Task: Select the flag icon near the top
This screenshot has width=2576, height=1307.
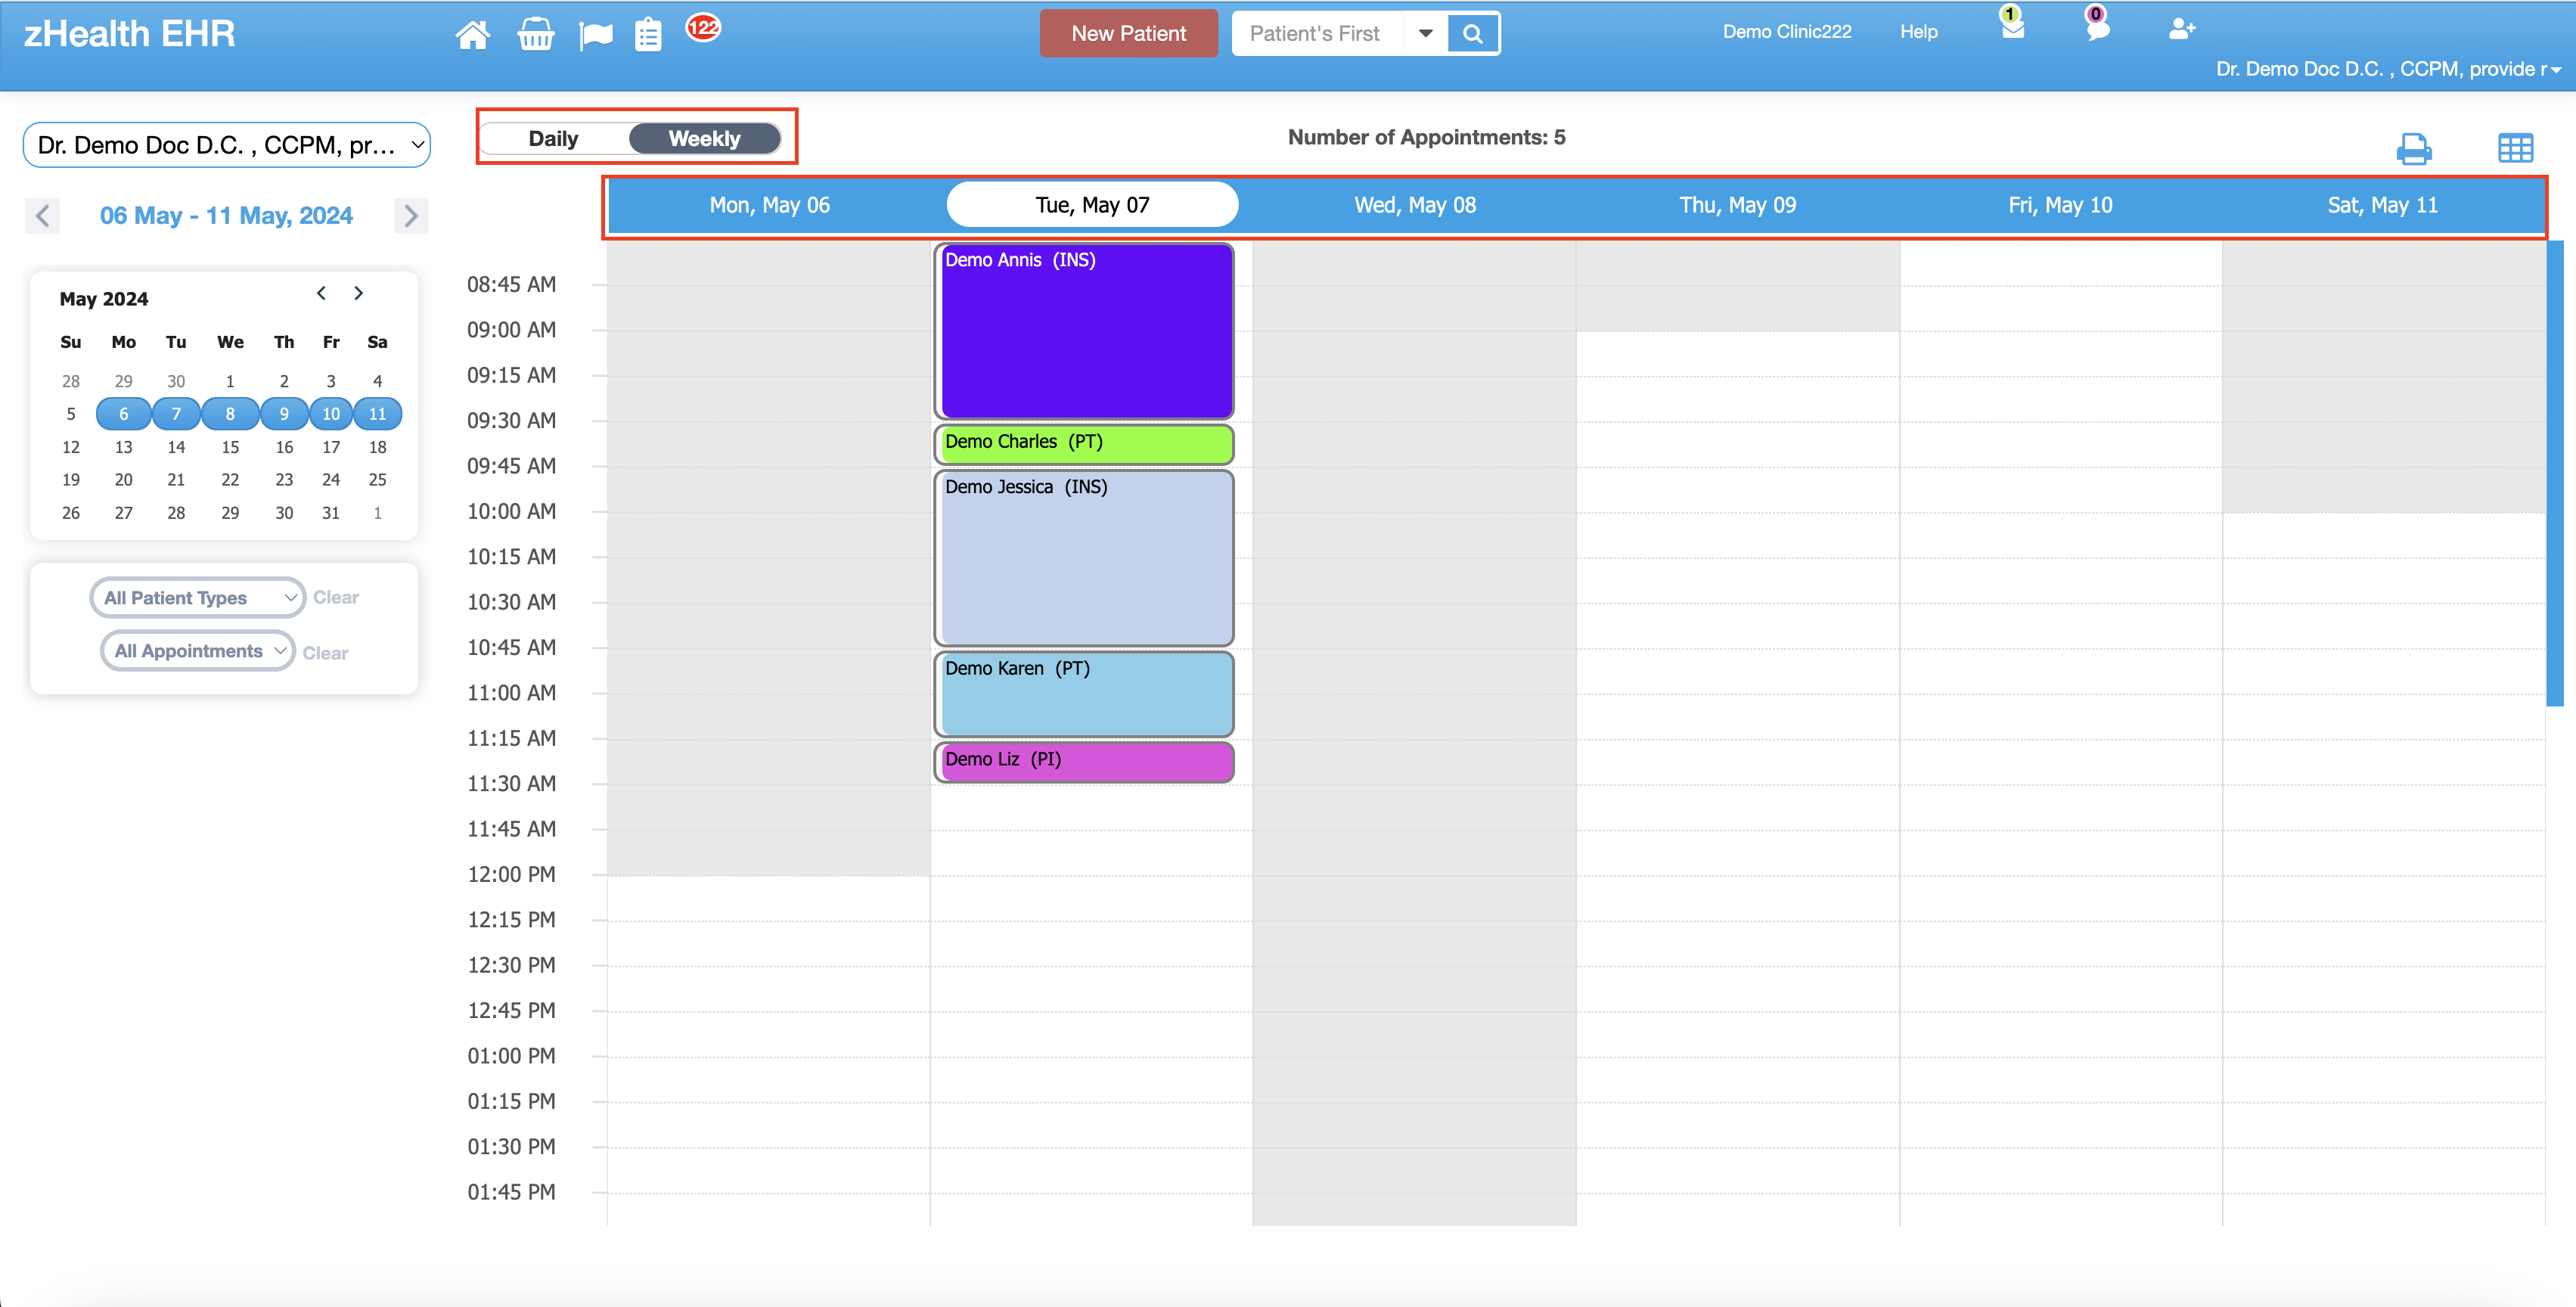Action: (x=595, y=33)
